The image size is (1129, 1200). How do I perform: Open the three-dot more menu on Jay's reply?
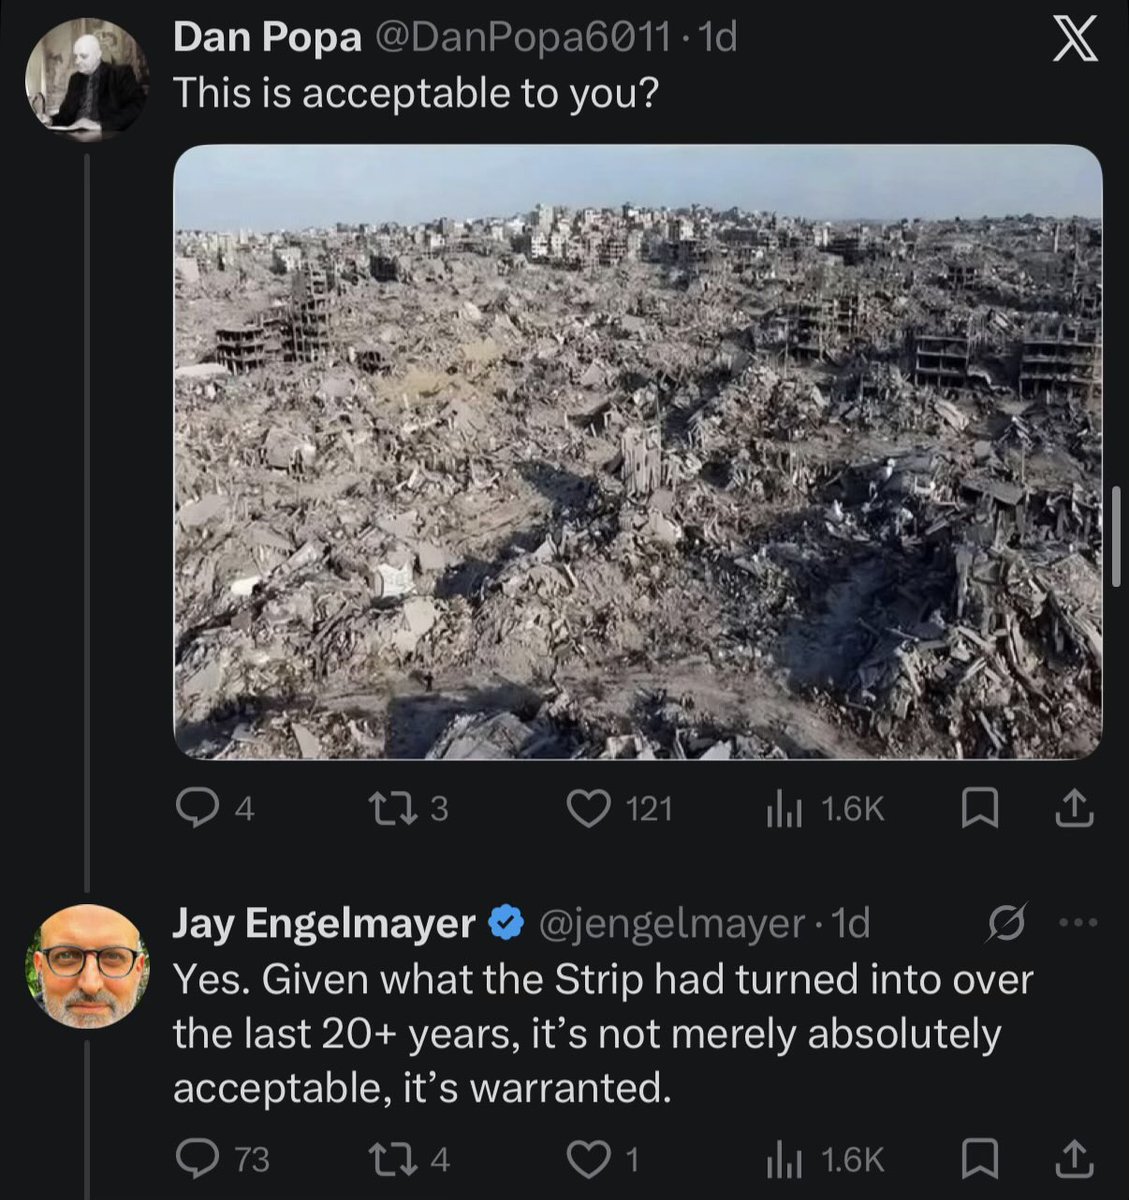(x=1078, y=923)
